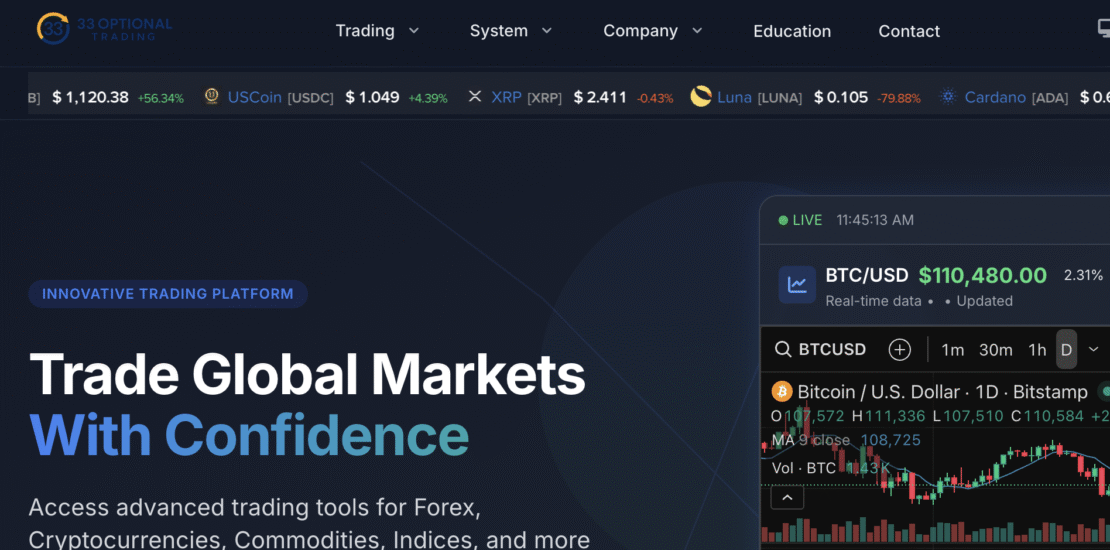The width and height of the screenshot is (1110, 550).
Task: Click the Real-time data label
Action: pyautogui.click(x=874, y=301)
